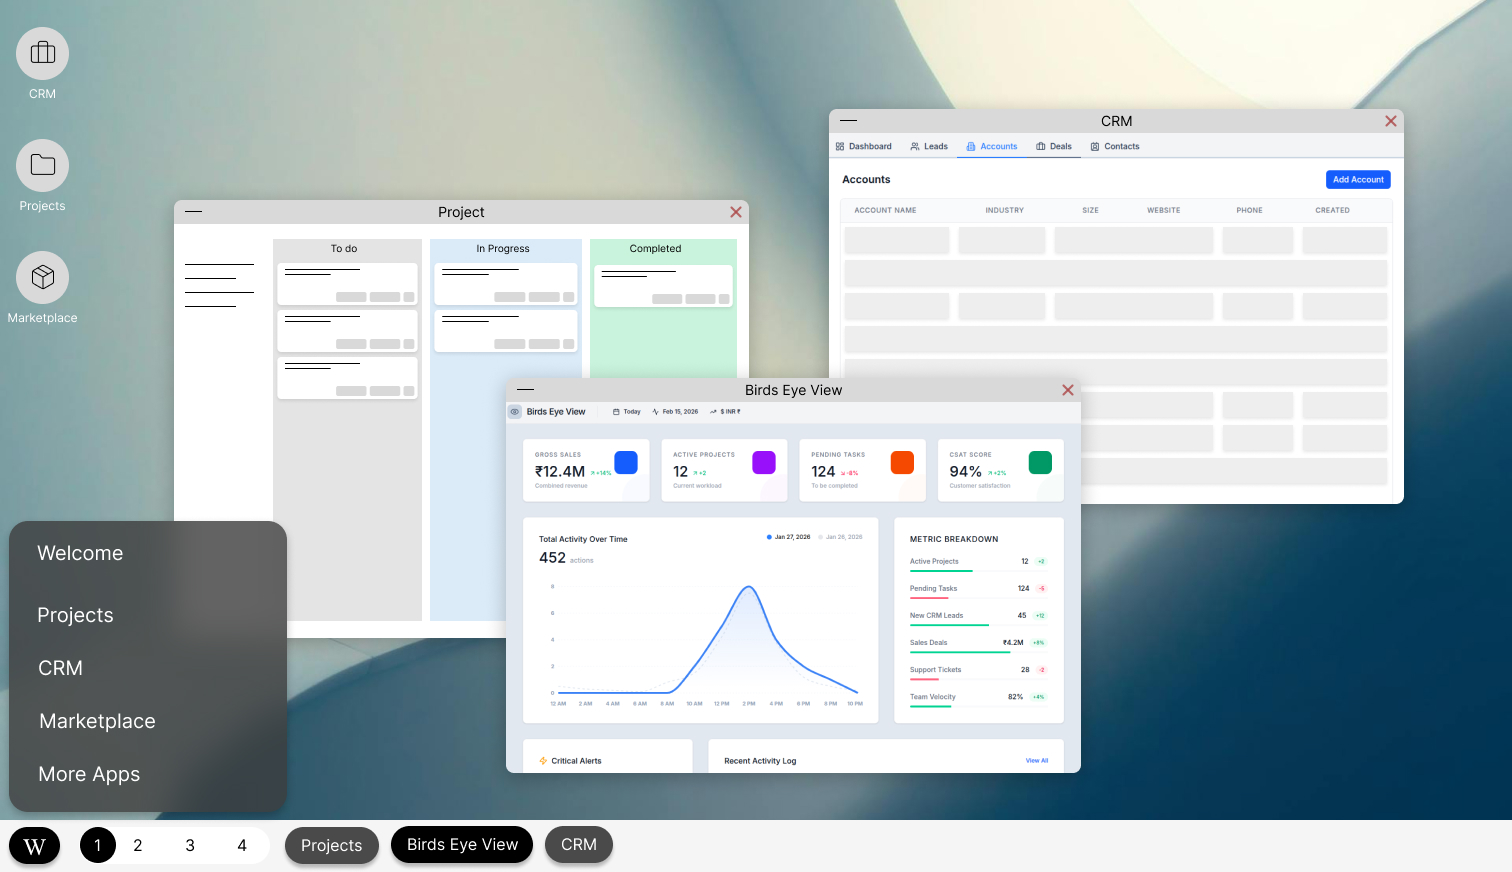Click the blue Gross Sales card icon
The width and height of the screenshot is (1512, 872).
click(626, 462)
